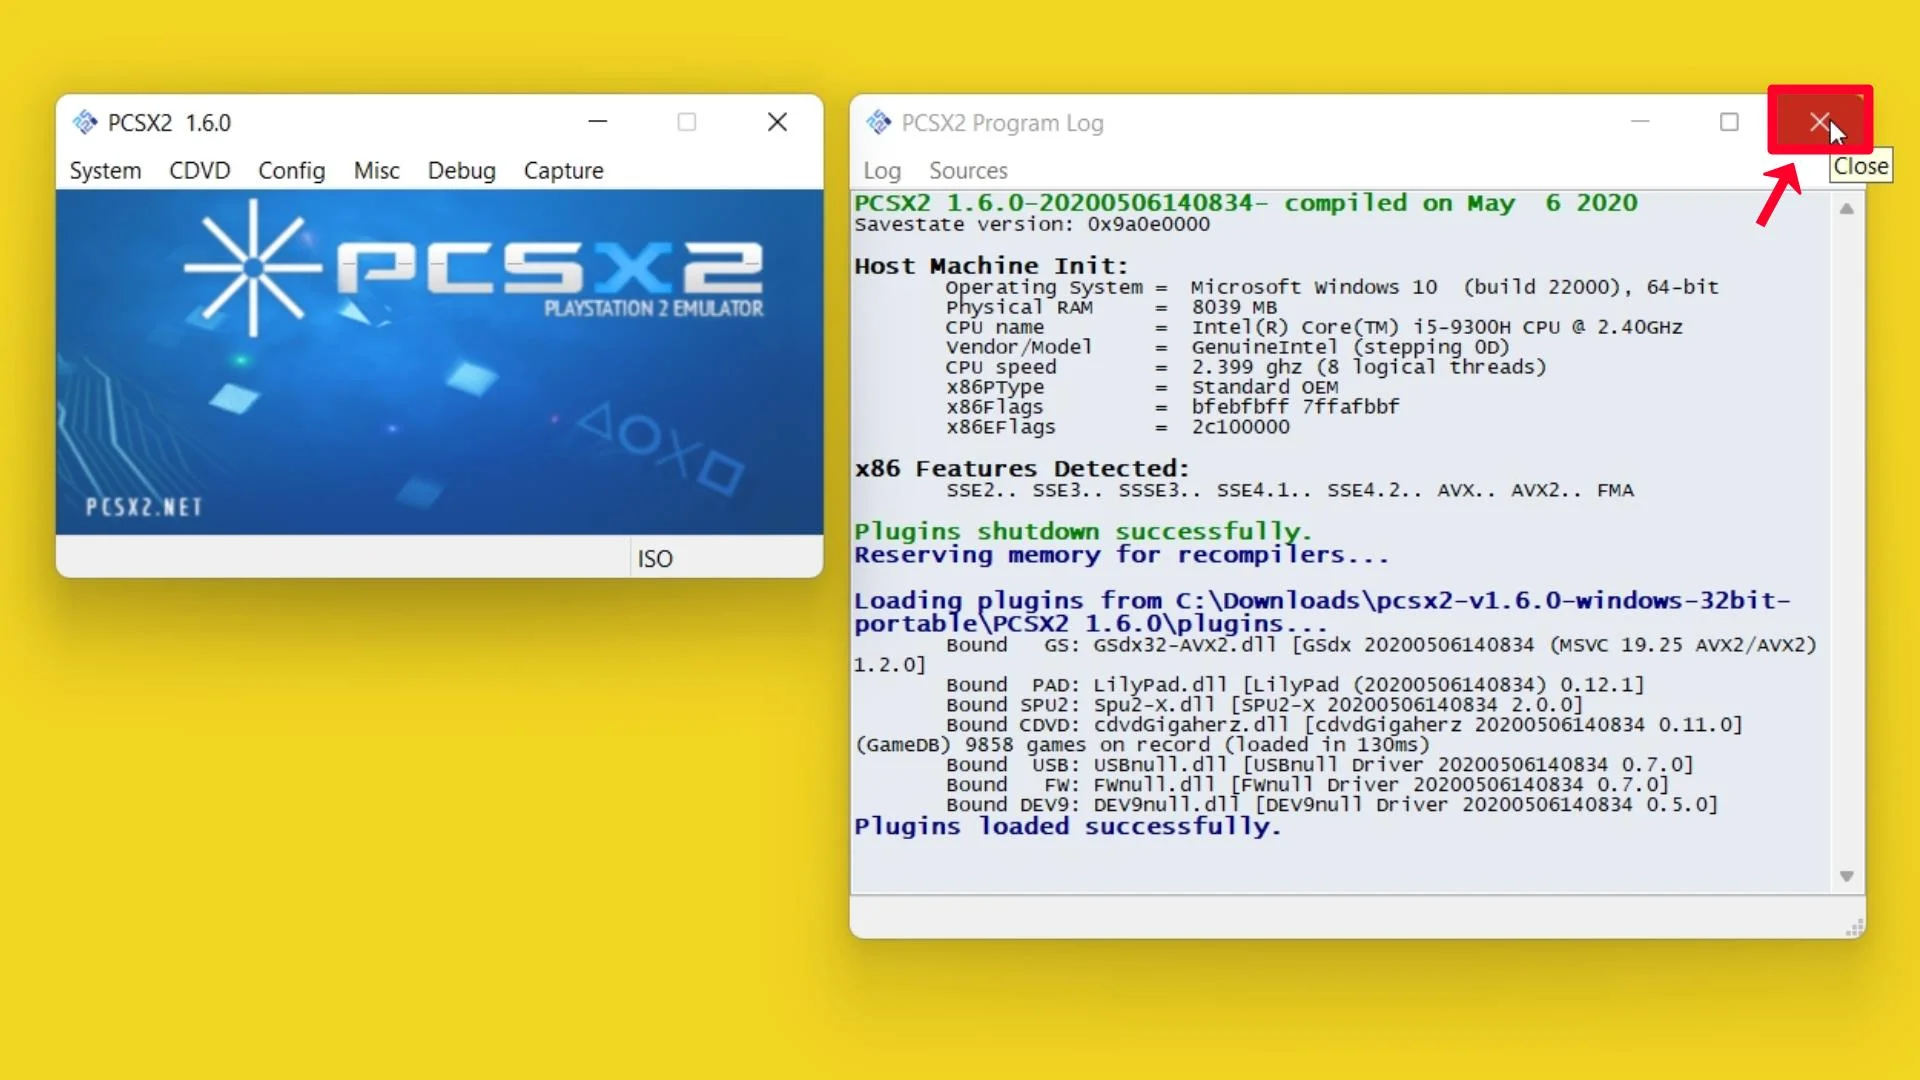The image size is (1920, 1080).
Task: Click the LilyPad.dll PAD bound line
Action: (1295, 685)
